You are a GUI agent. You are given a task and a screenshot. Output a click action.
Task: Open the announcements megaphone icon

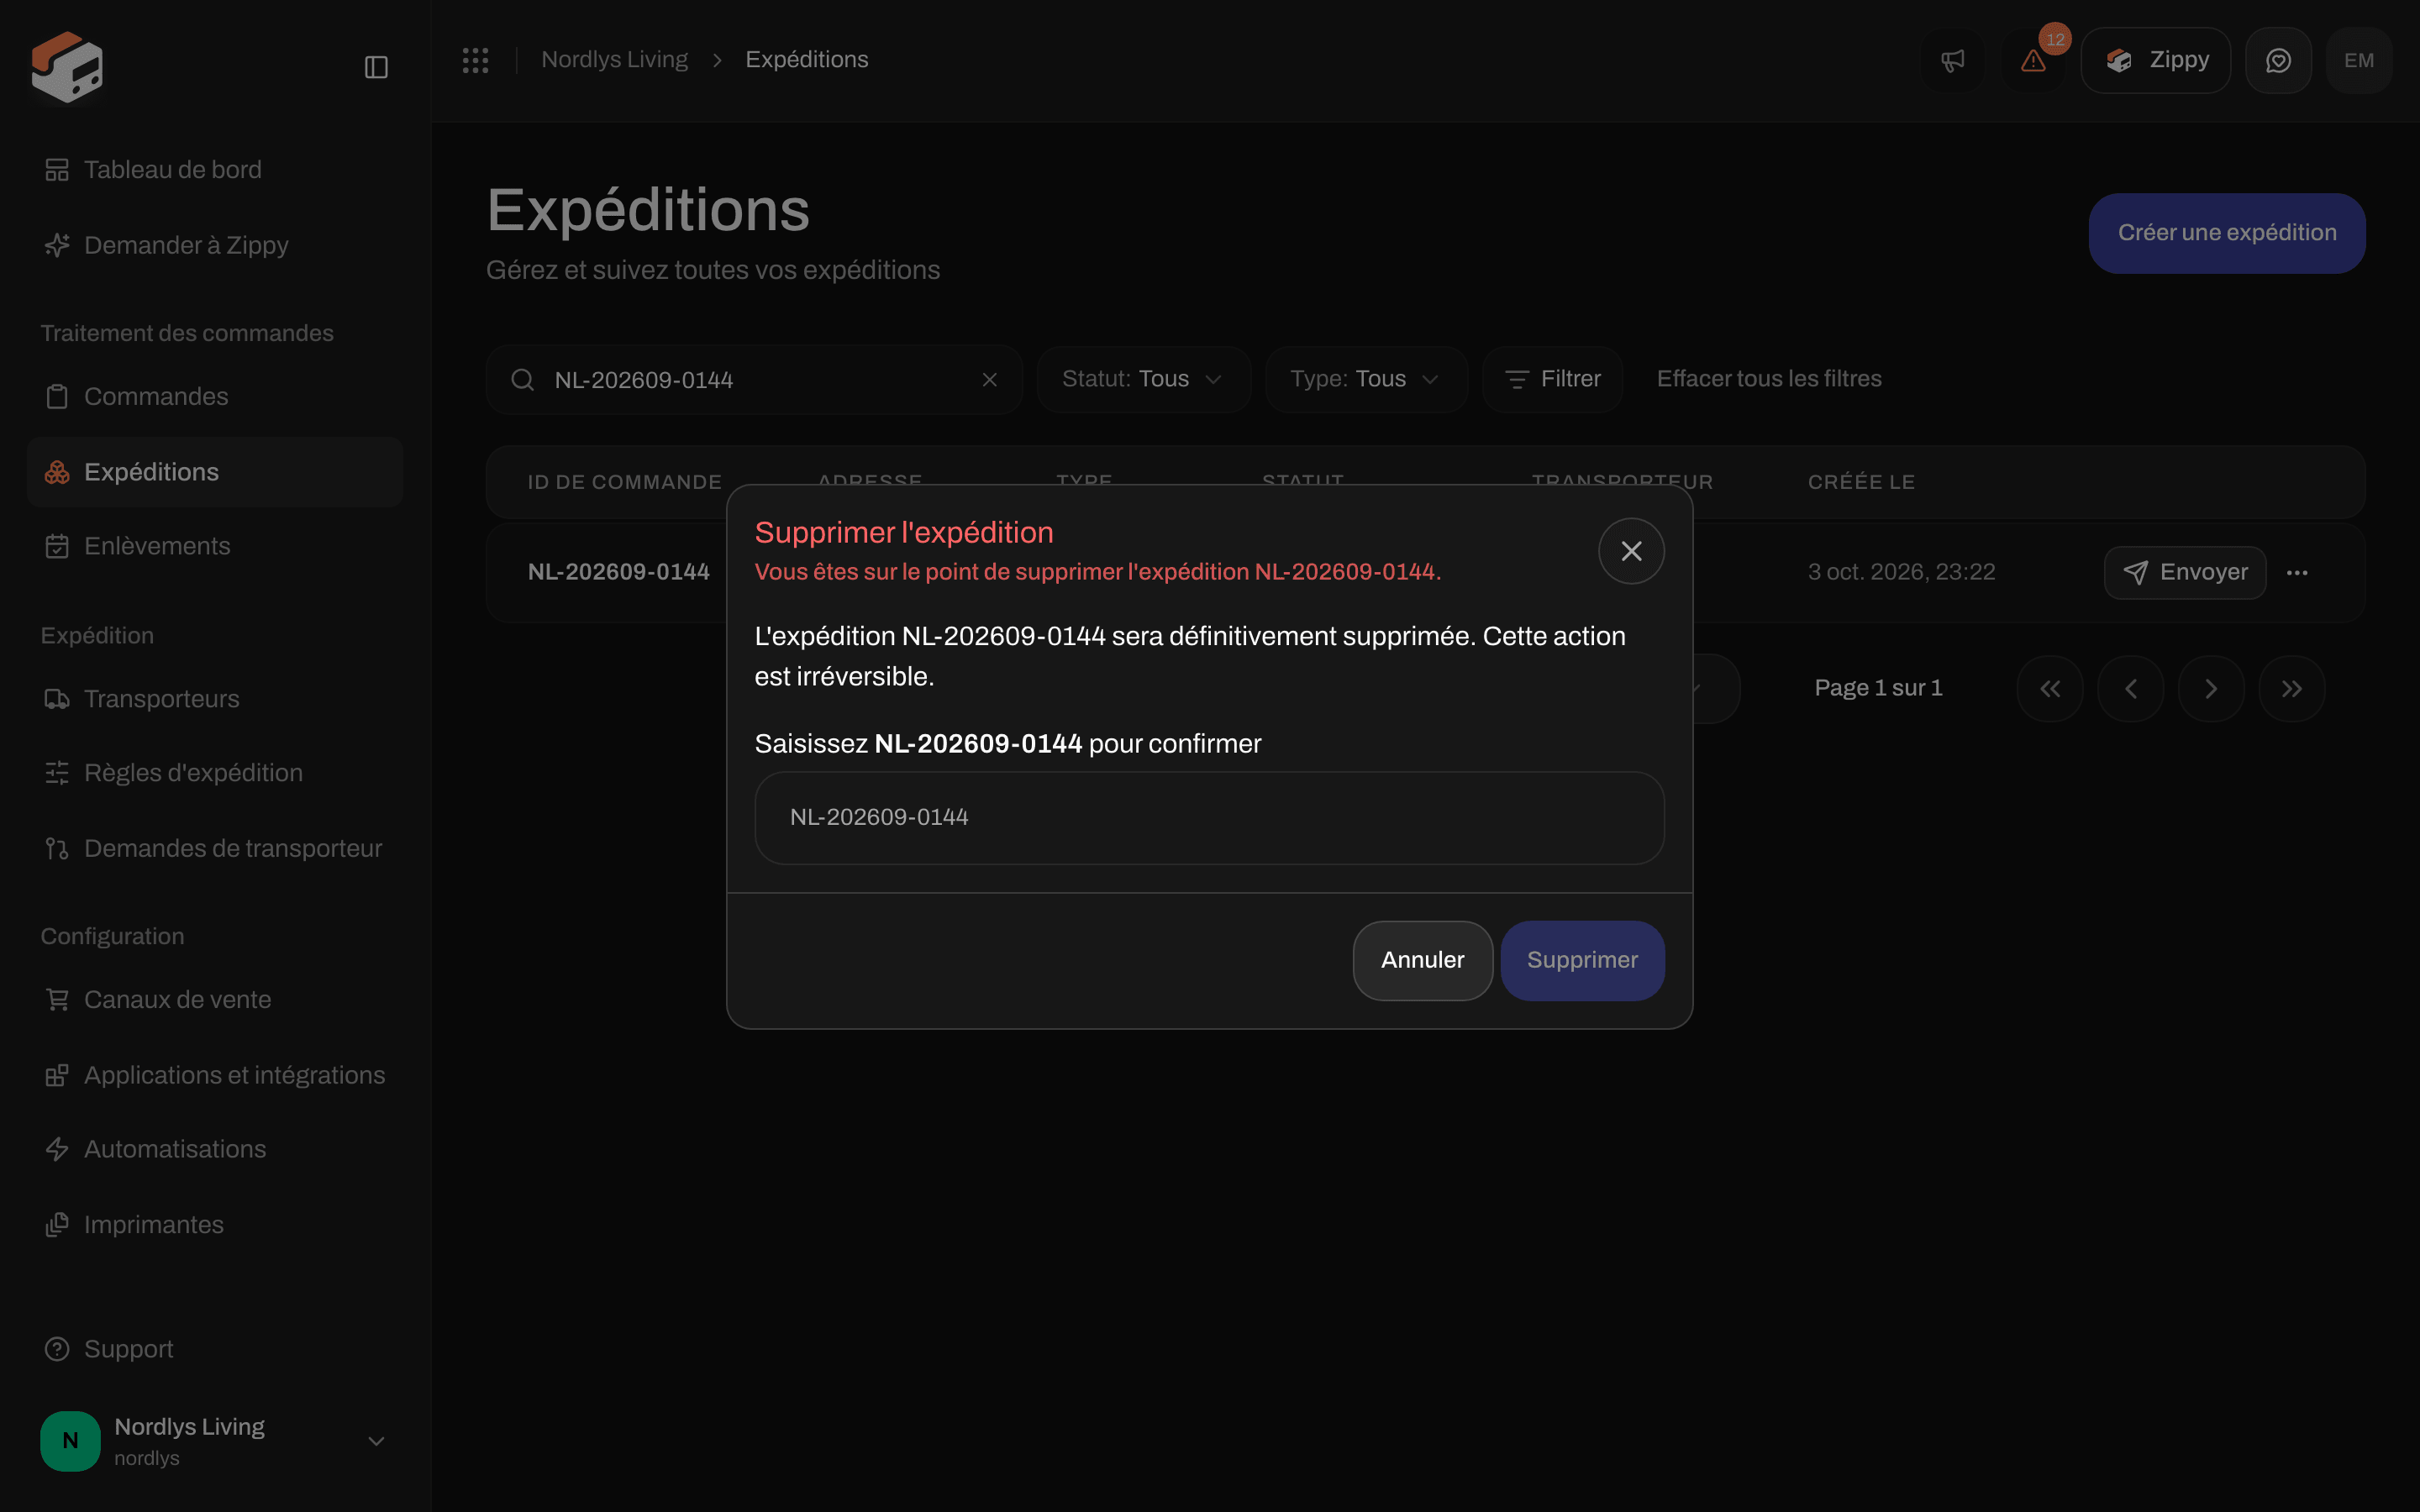(x=1953, y=60)
